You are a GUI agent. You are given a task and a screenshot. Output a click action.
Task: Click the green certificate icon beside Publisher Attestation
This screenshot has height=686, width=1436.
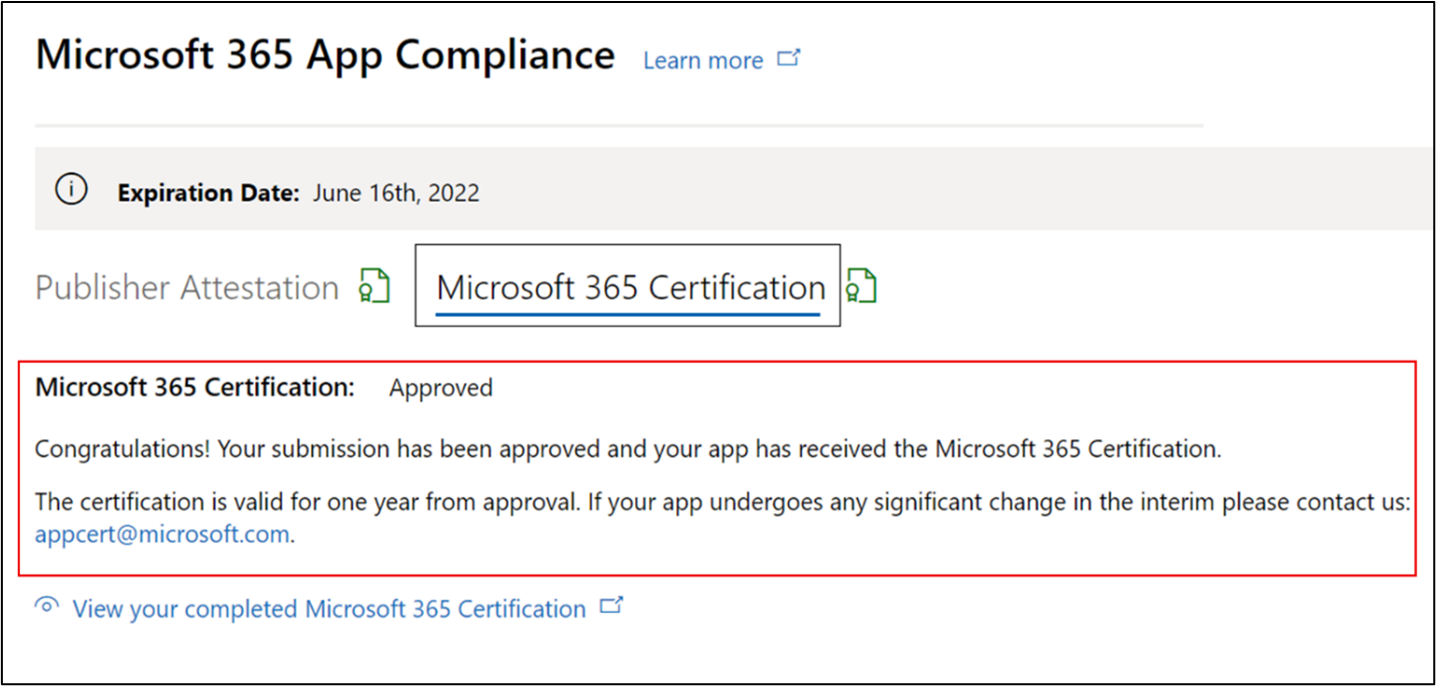coord(374,286)
